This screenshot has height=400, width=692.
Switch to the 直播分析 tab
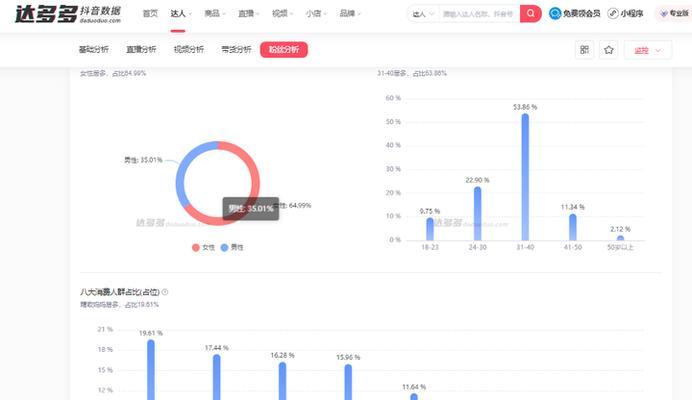click(141, 49)
